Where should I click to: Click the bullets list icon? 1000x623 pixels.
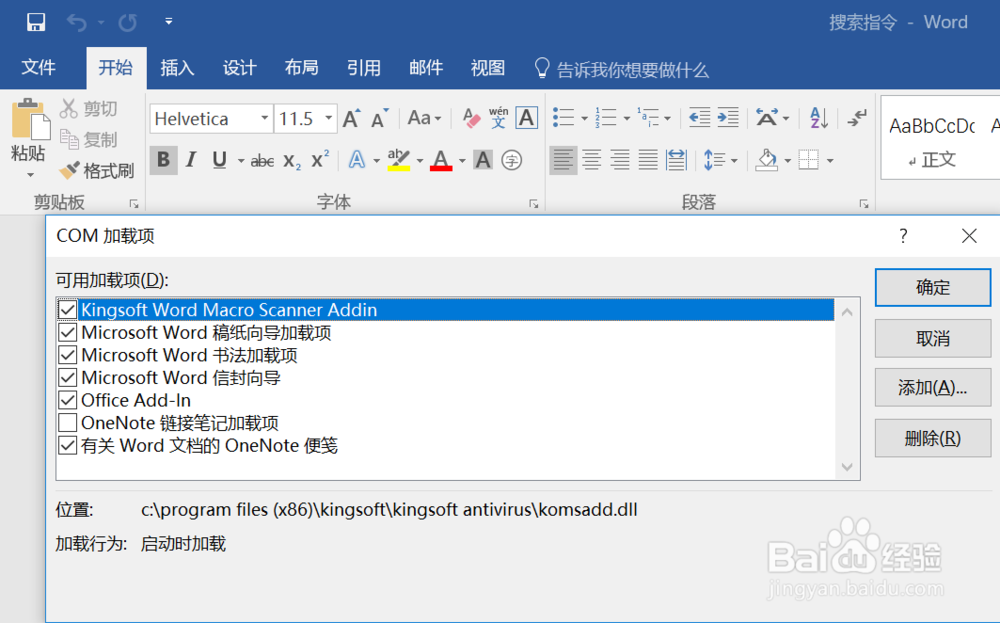(x=563, y=117)
